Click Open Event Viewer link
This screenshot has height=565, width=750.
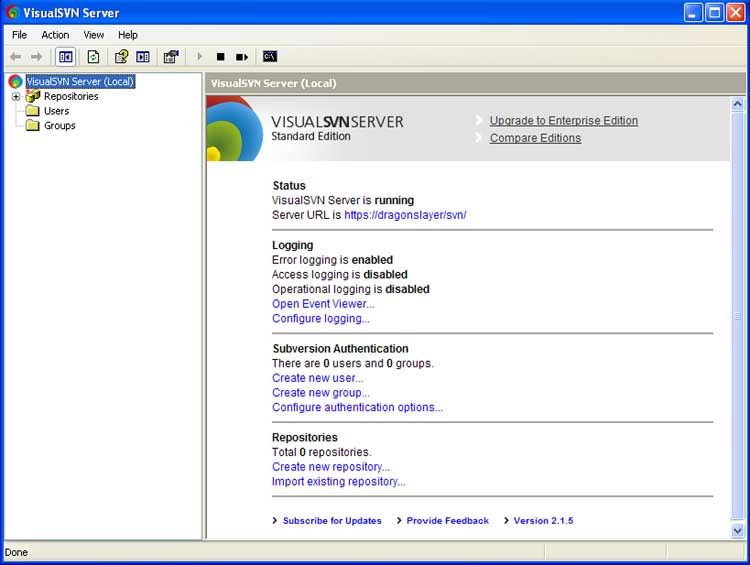coord(323,304)
